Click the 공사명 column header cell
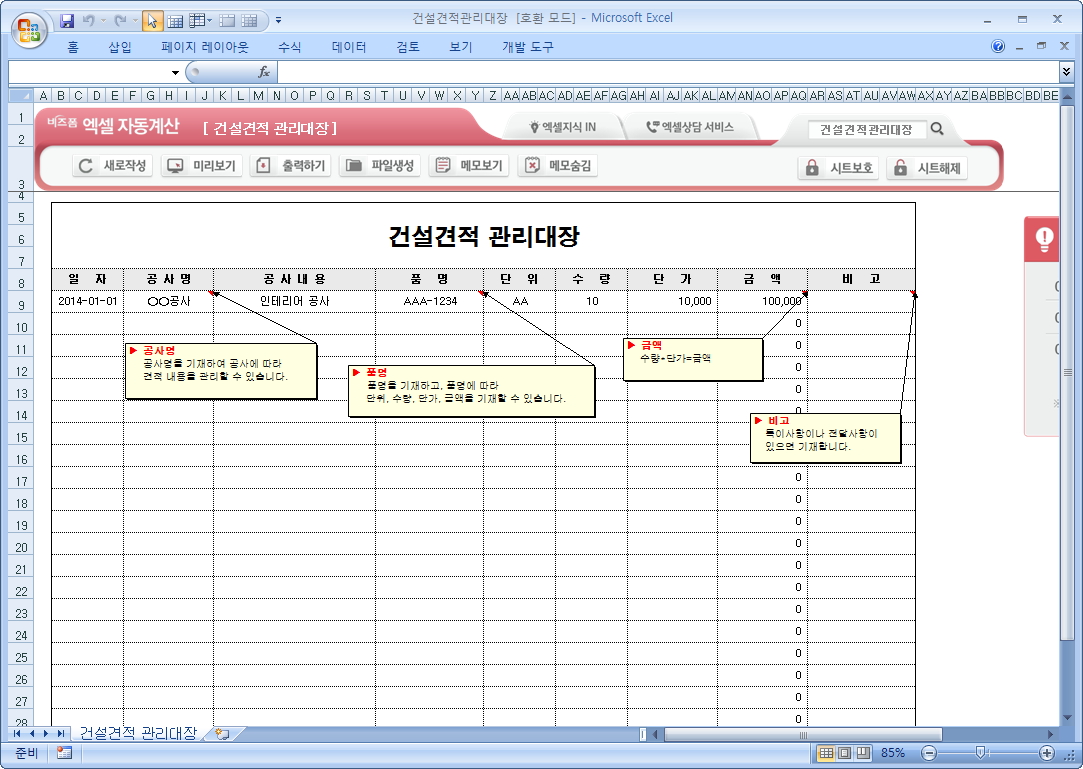Viewport: 1083px width, 769px height. 169,279
